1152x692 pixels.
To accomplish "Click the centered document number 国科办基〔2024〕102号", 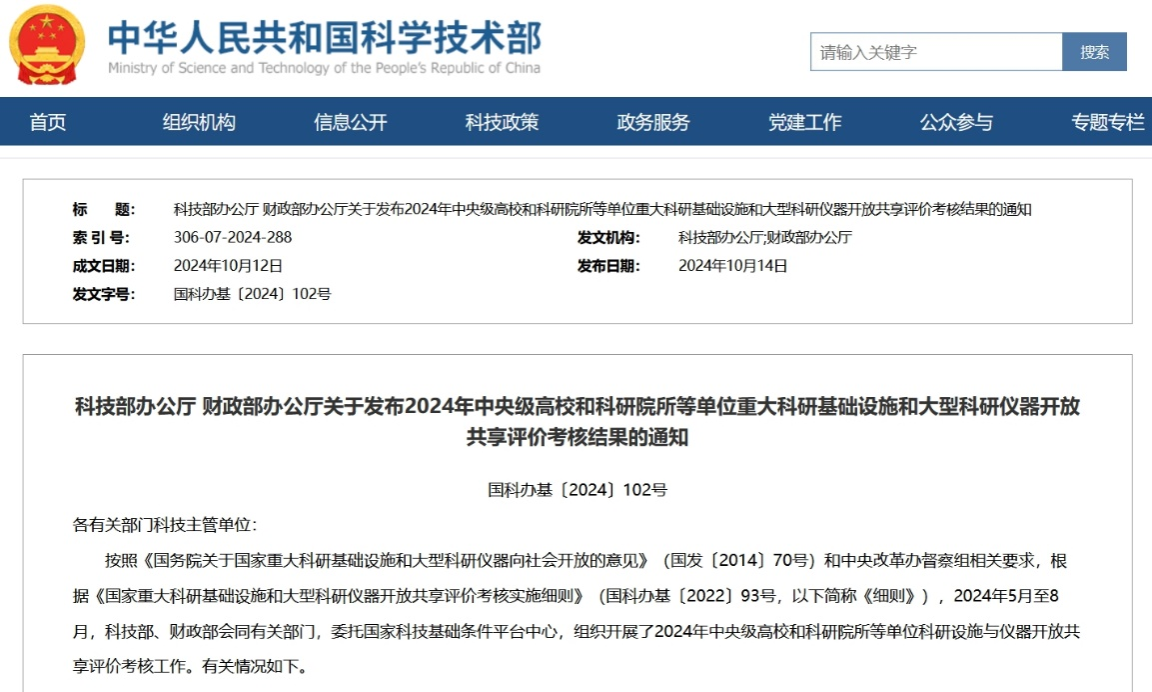I will pos(577,490).
